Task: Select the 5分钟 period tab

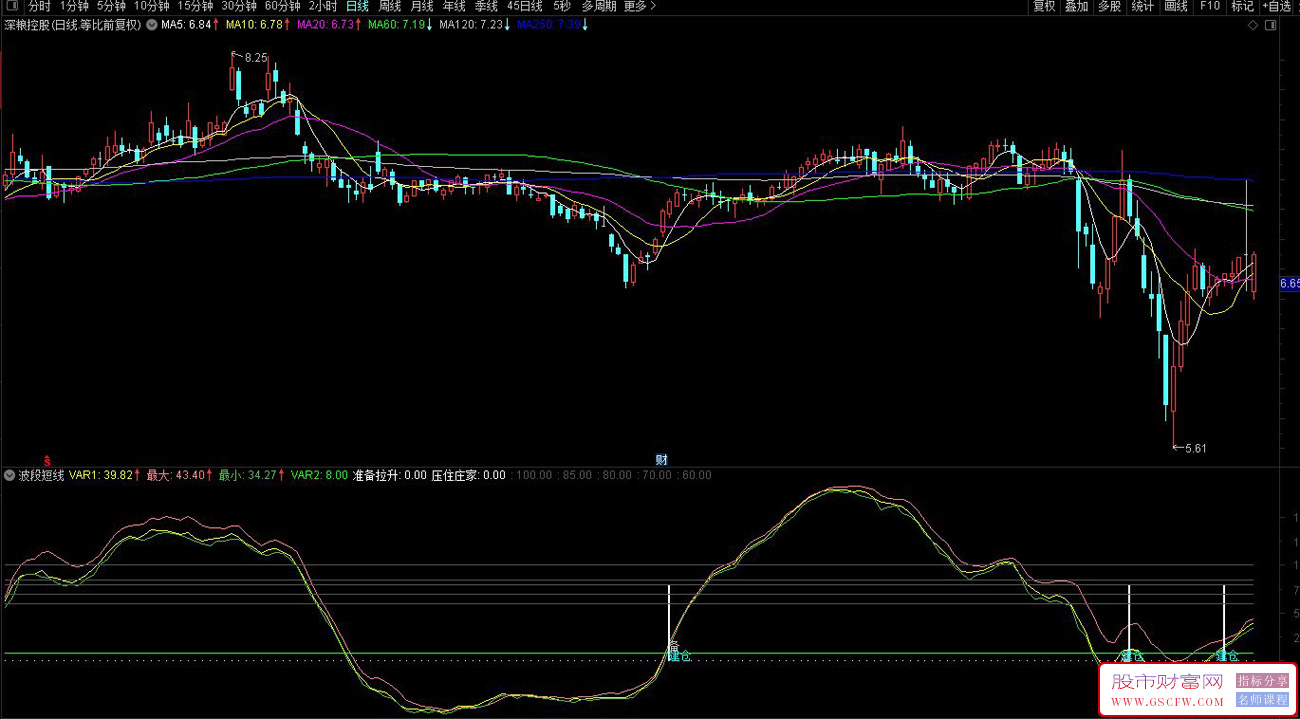Action: coord(111,6)
